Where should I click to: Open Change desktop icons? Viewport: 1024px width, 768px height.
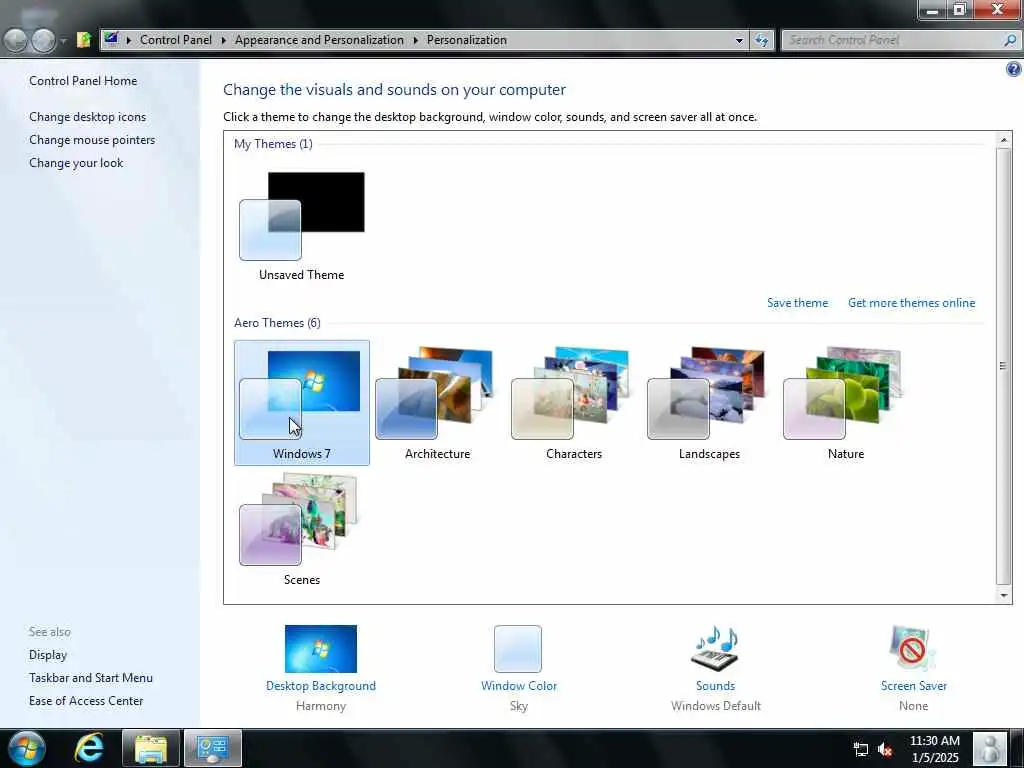click(88, 117)
